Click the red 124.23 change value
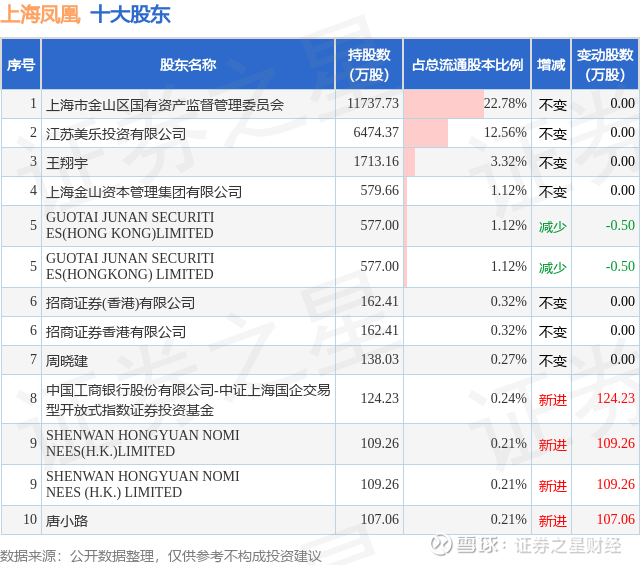640x565 pixels. (616, 398)
